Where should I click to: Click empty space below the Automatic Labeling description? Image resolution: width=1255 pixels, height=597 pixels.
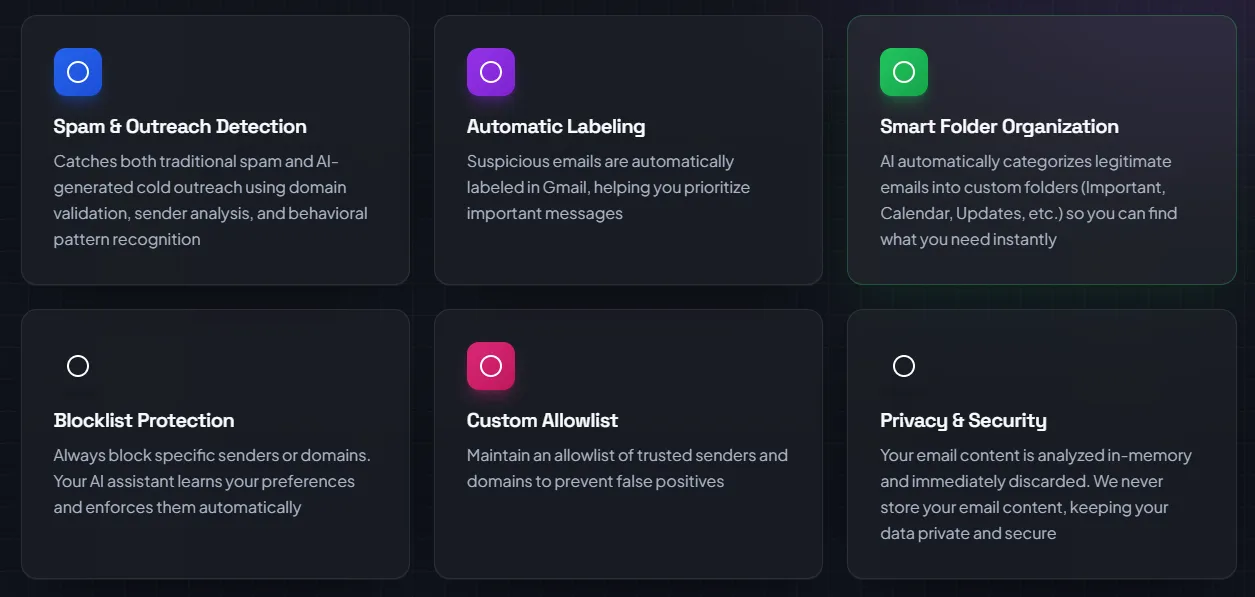point(628,253)
